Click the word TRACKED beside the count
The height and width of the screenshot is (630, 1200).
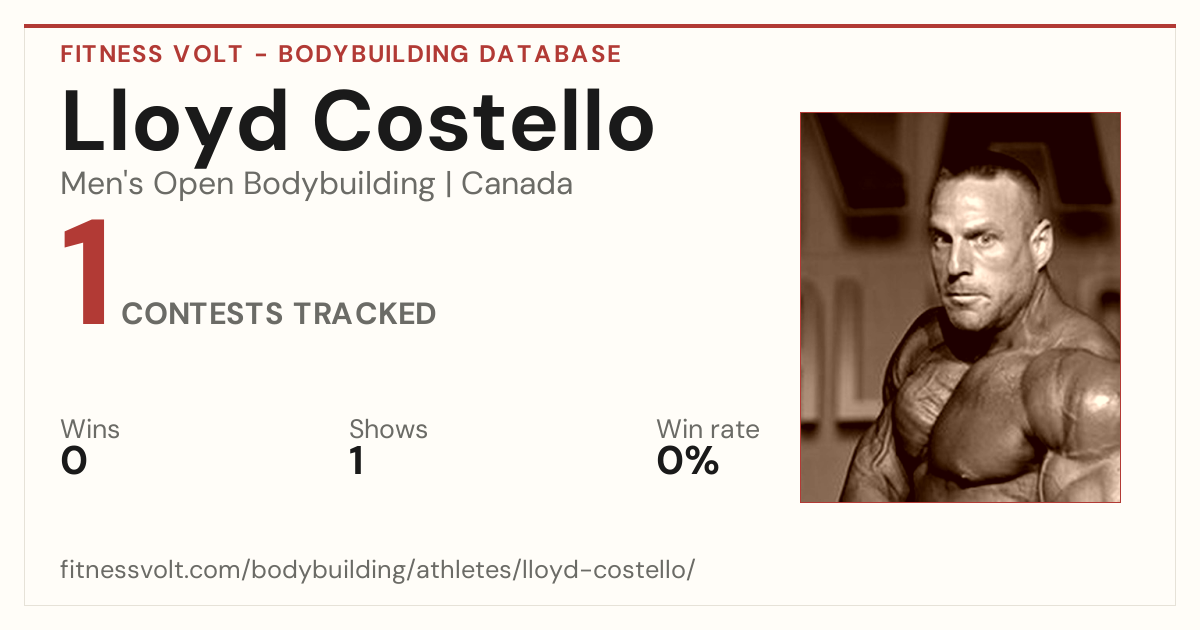coord(364,314)
